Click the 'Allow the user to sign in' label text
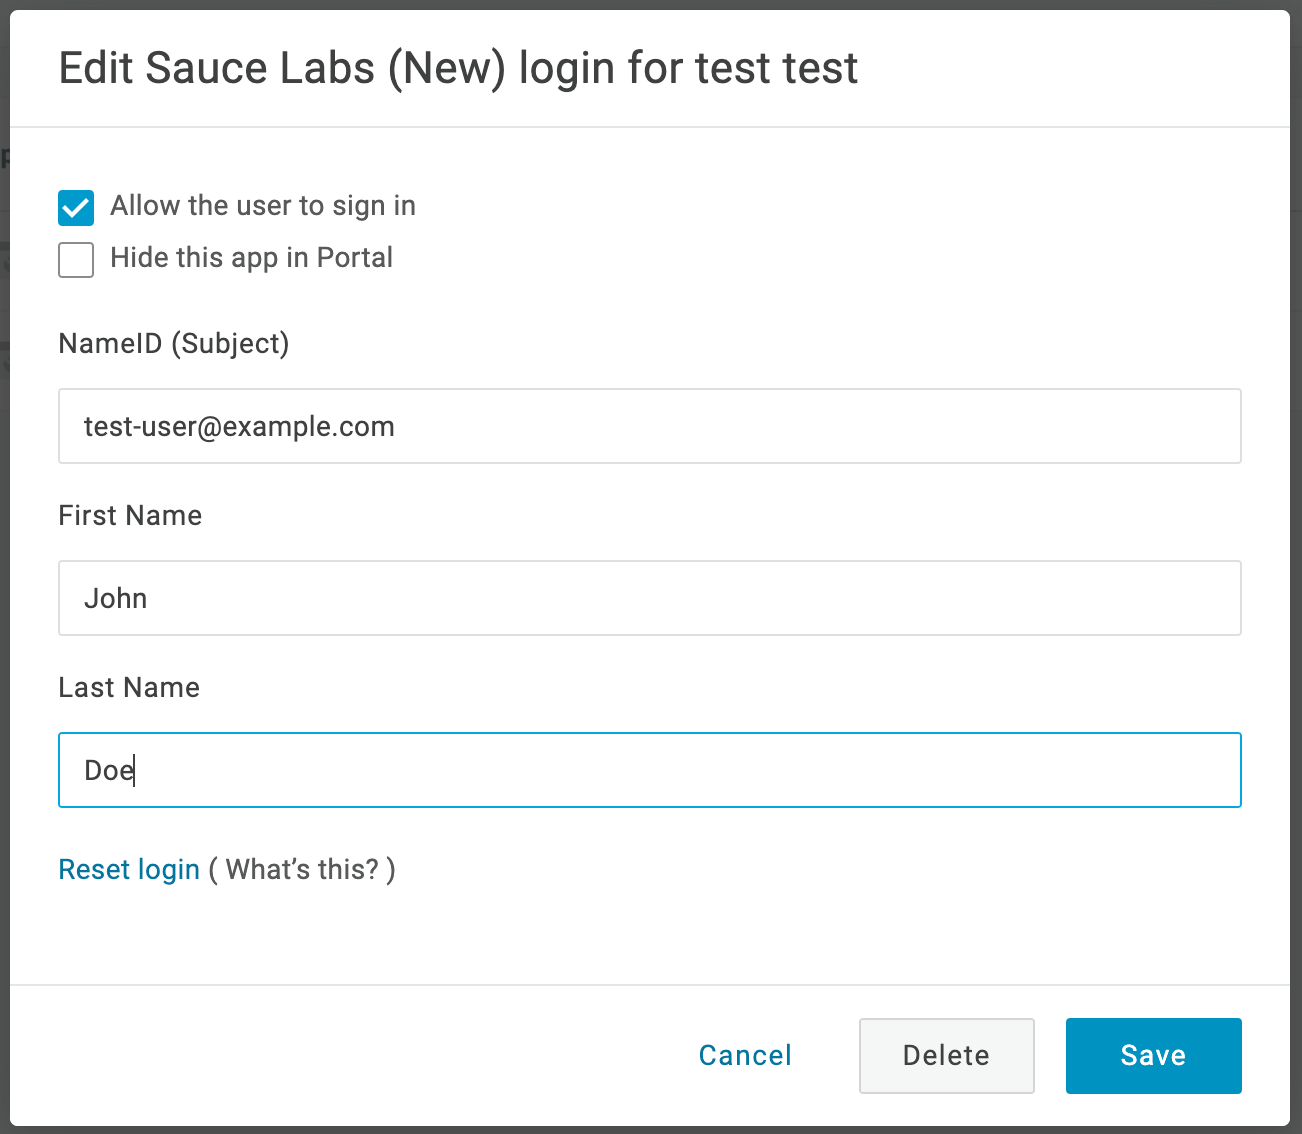 262,206
